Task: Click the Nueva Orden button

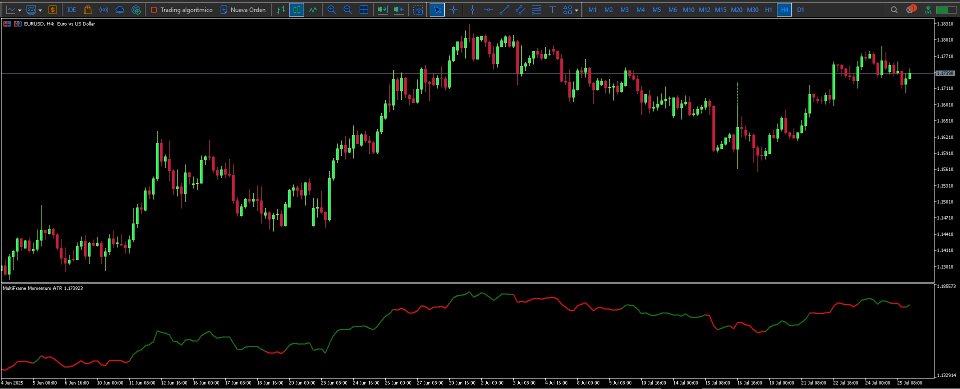Action: [243, 10]
